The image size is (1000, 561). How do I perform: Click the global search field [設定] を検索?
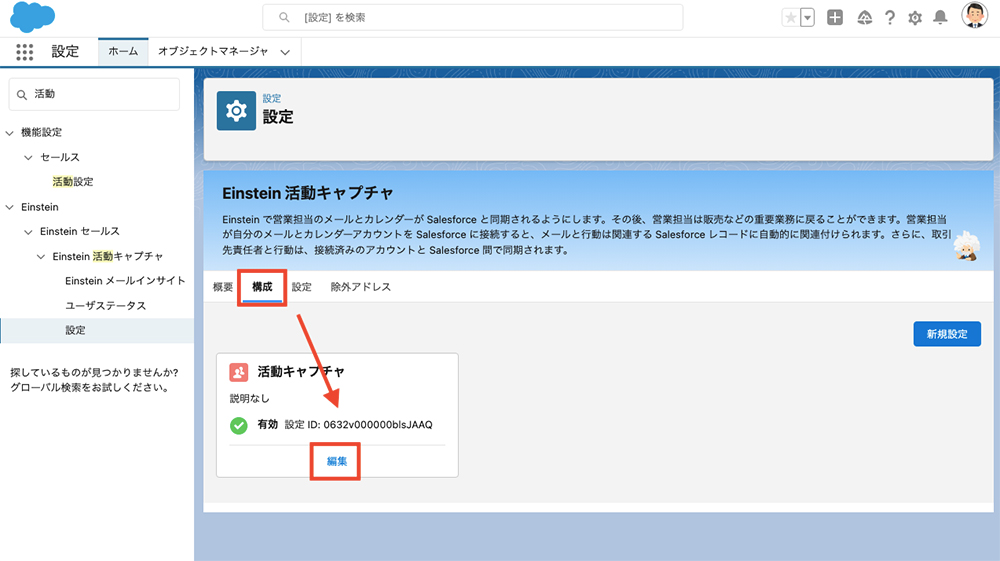pyautogui.click(x=473, y=17)
